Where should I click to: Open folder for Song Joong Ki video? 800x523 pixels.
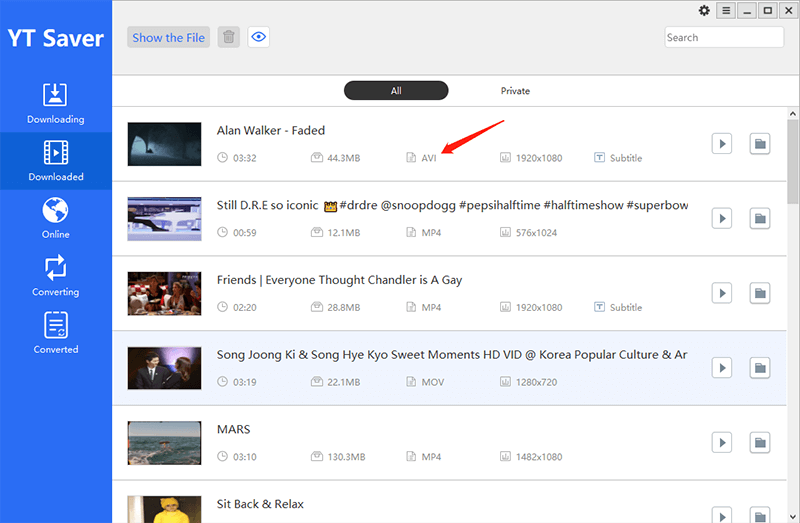coord(760,368)
